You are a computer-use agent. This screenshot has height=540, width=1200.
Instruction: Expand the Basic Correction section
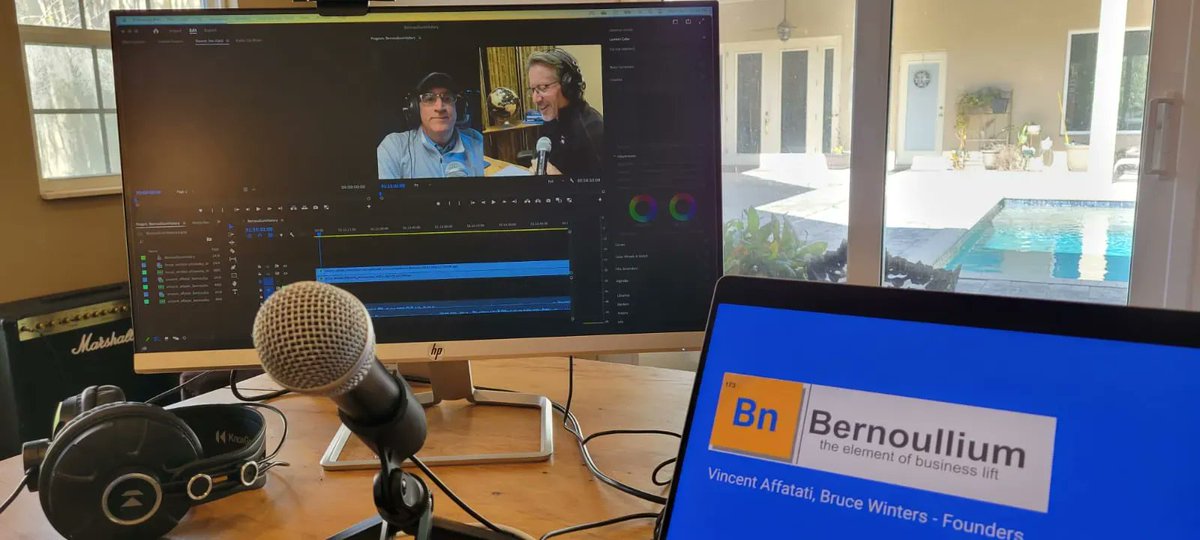click(622, 67)
